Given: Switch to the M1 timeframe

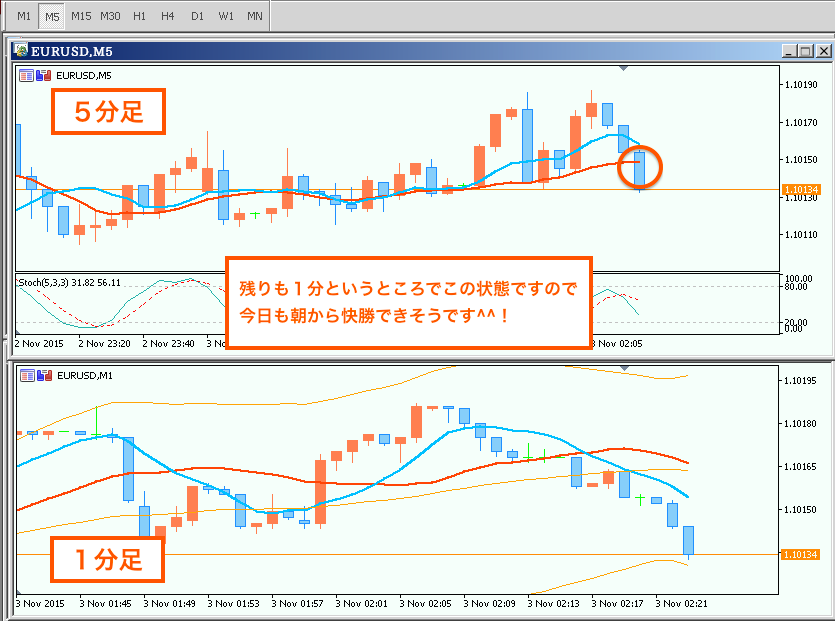Looking at the screenshot, I should [x=24, y=16].
